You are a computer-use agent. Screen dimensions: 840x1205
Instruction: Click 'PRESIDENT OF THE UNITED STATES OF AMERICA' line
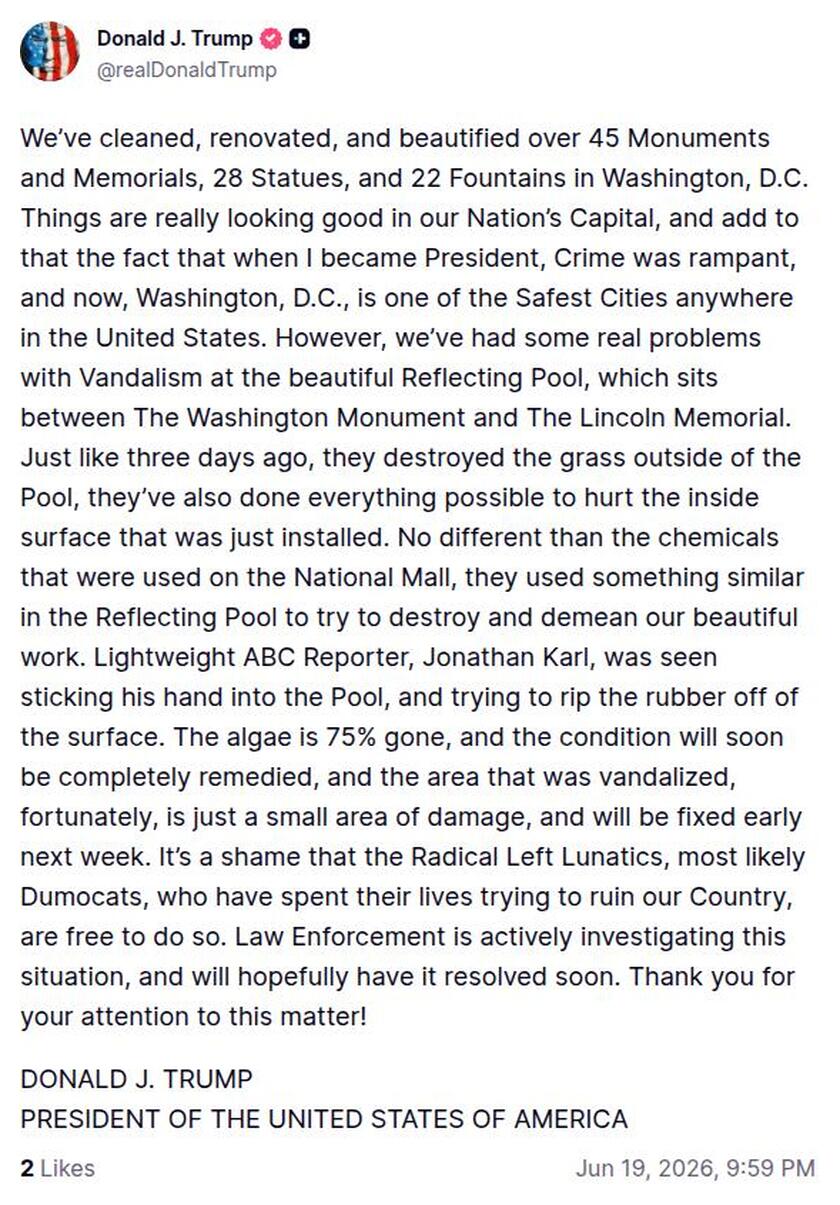[324, 1119]
